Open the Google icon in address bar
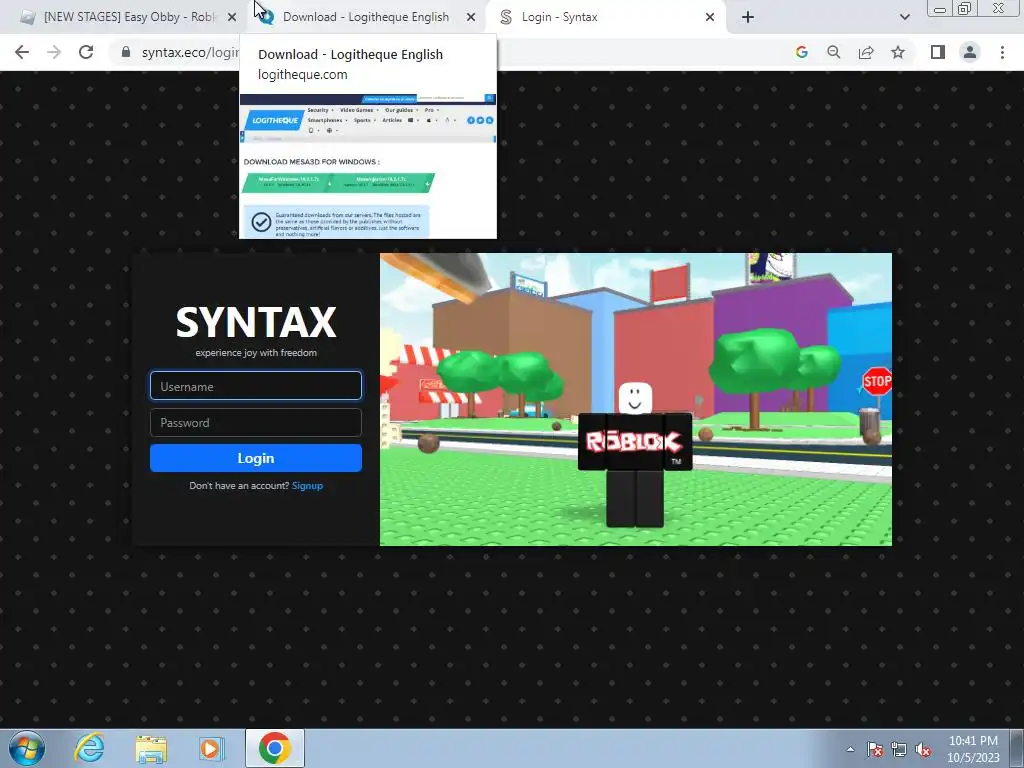Screen dimensions: 1024x768 [801, 52]
